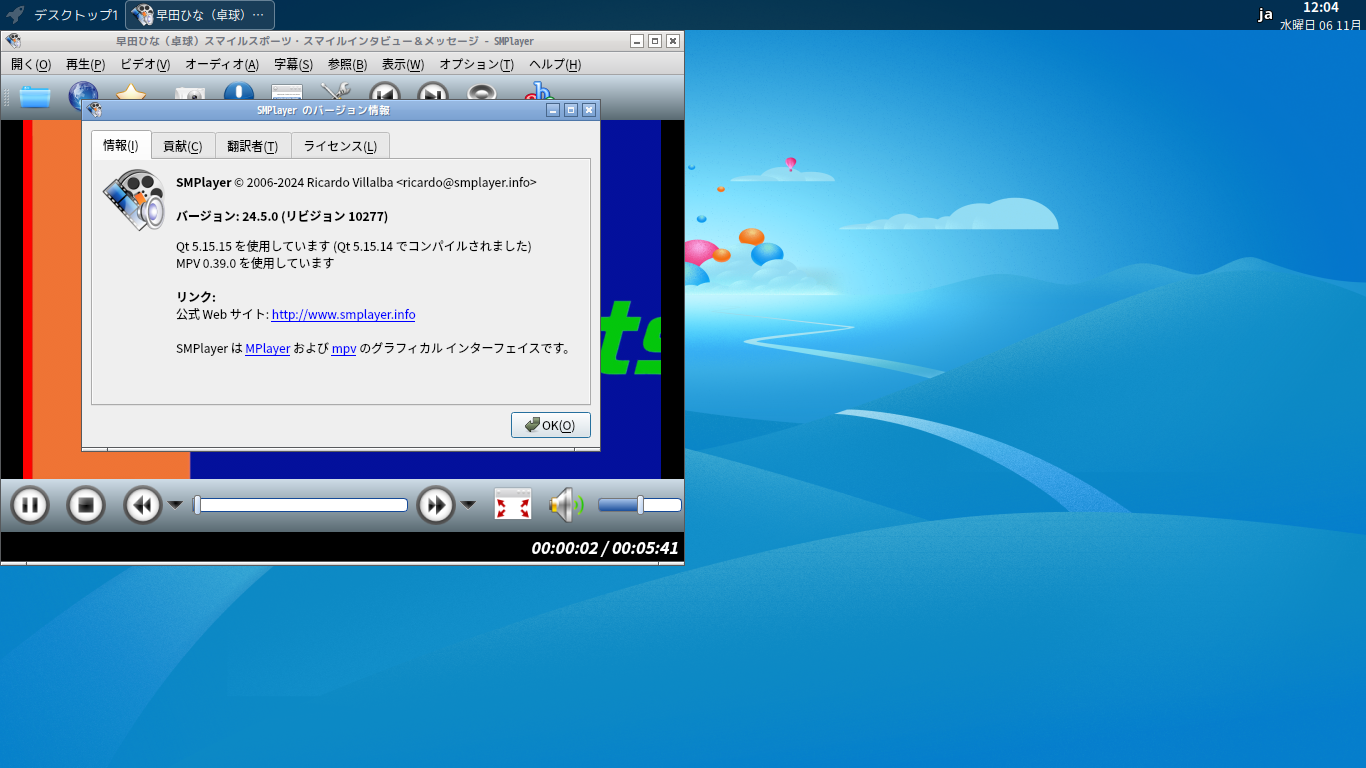
Task: Open the http://www.smplayer.info link
Action: (x=343, y=314)
